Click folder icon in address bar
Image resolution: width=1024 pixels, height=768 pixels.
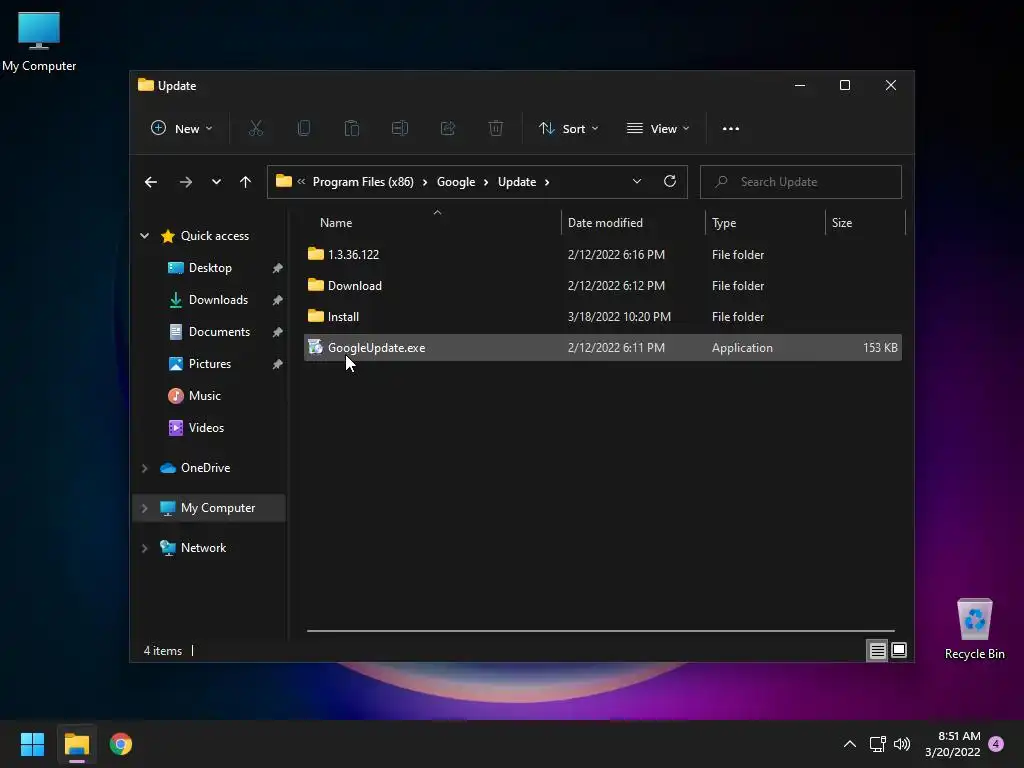(283, 181)
